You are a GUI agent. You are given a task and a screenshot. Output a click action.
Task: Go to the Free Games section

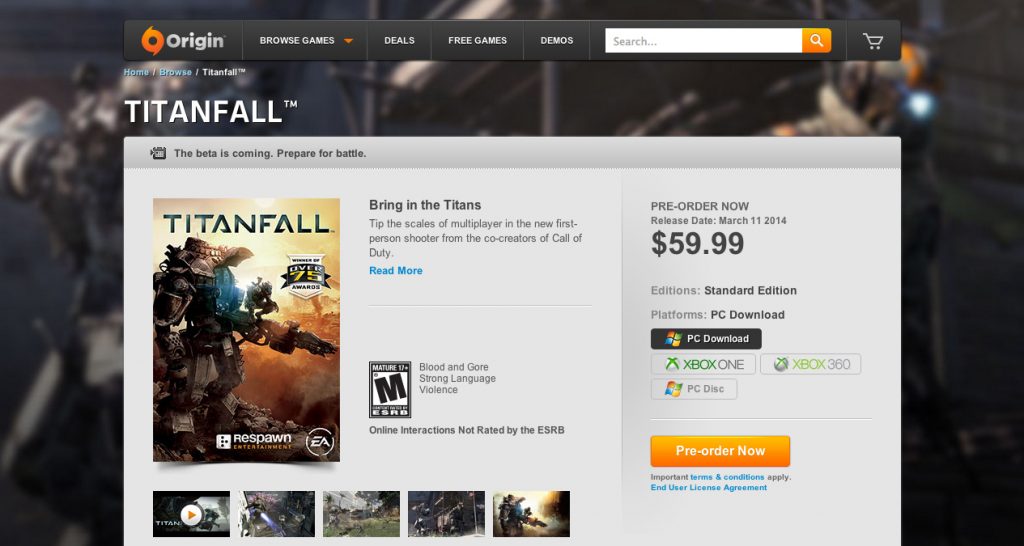(x=477, y=41)
